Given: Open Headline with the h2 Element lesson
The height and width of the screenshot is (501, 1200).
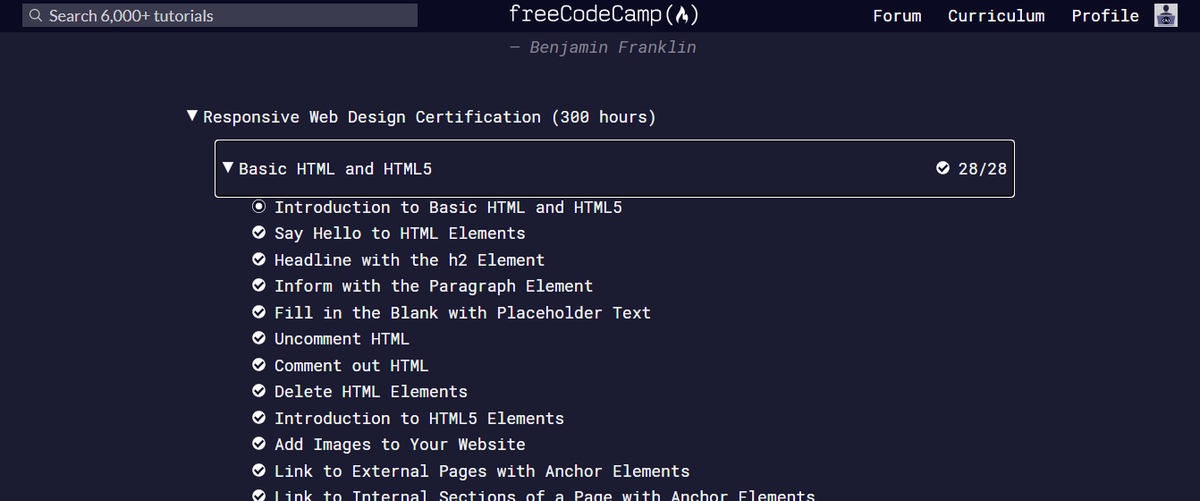Looking at the screenshot, I should [x=409, y=260].
